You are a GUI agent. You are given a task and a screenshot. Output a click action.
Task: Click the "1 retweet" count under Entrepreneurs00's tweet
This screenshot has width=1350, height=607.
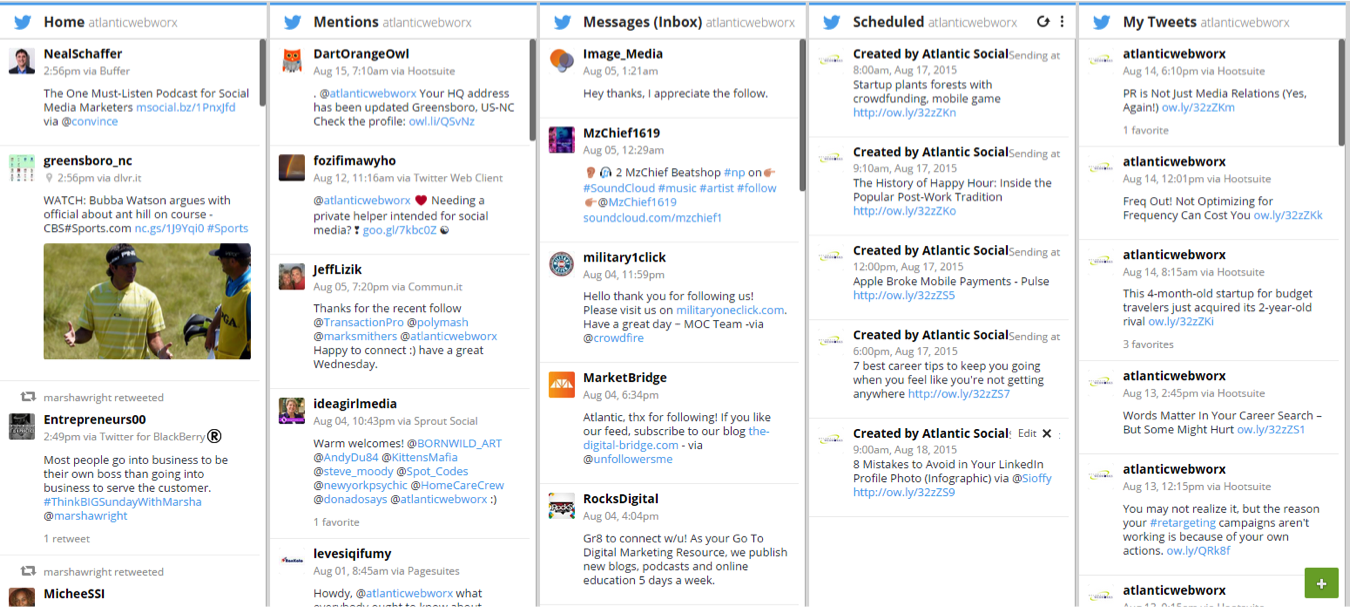point(66,538)
